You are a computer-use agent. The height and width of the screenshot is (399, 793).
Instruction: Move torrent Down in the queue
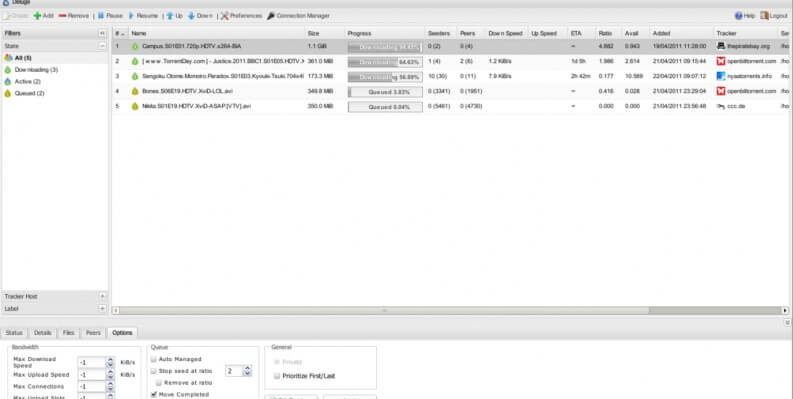point(200,16)
